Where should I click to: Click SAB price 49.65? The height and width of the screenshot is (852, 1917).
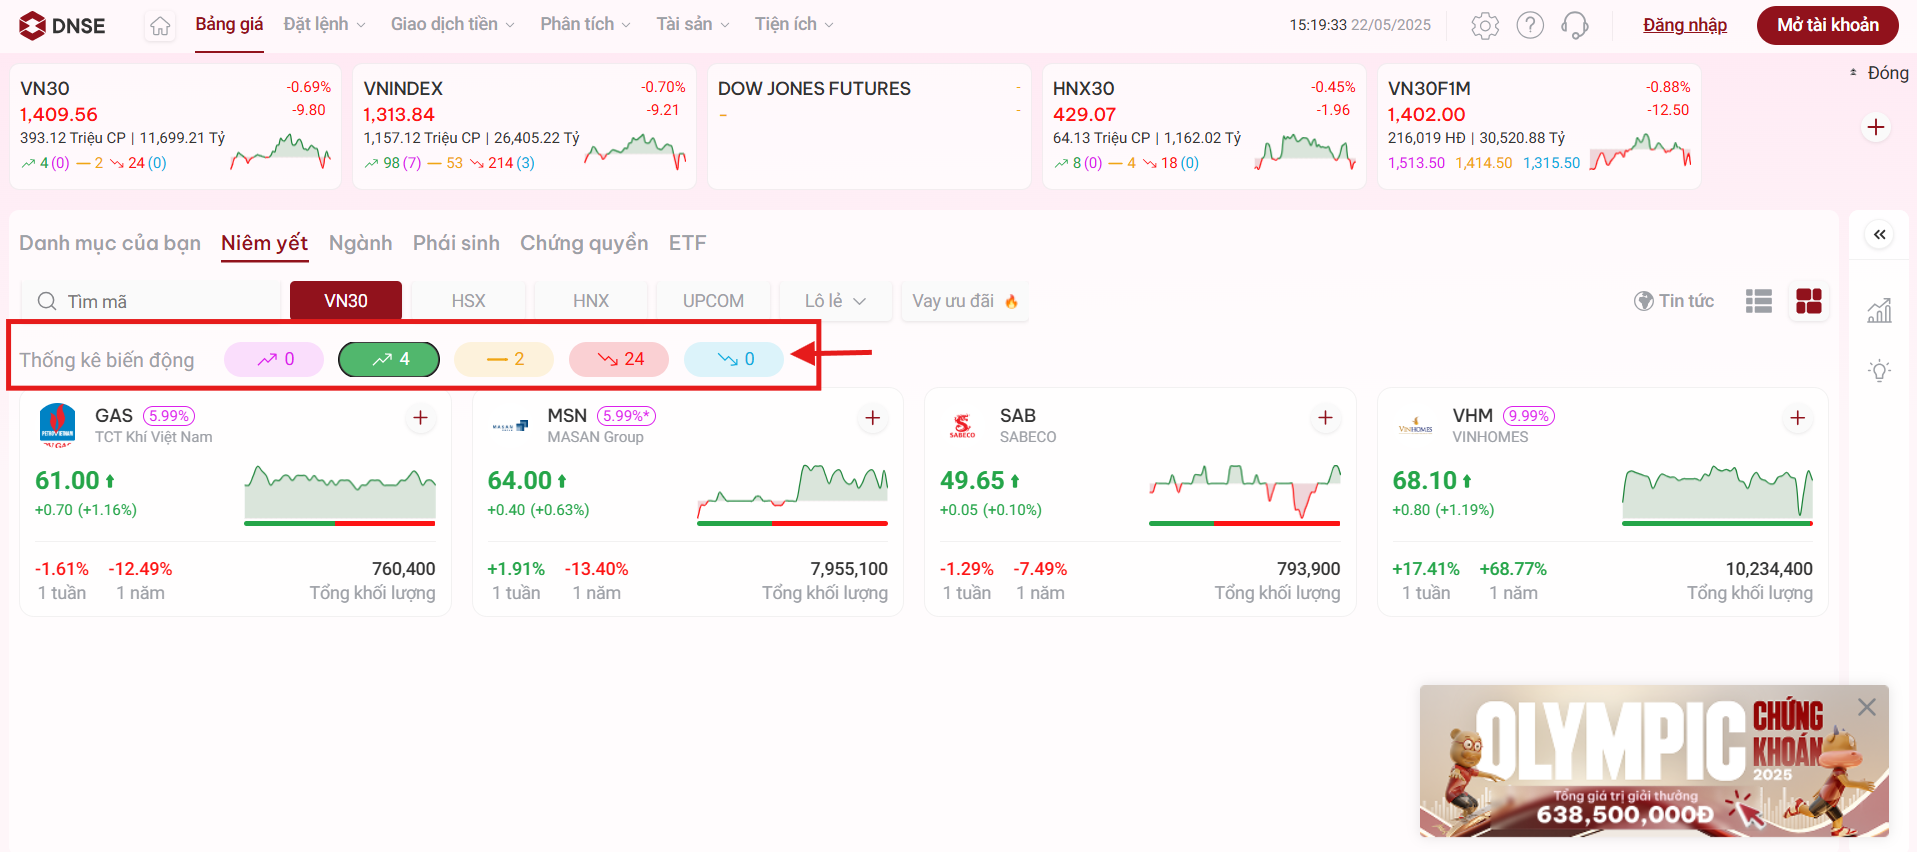click(x=972, y=481)
